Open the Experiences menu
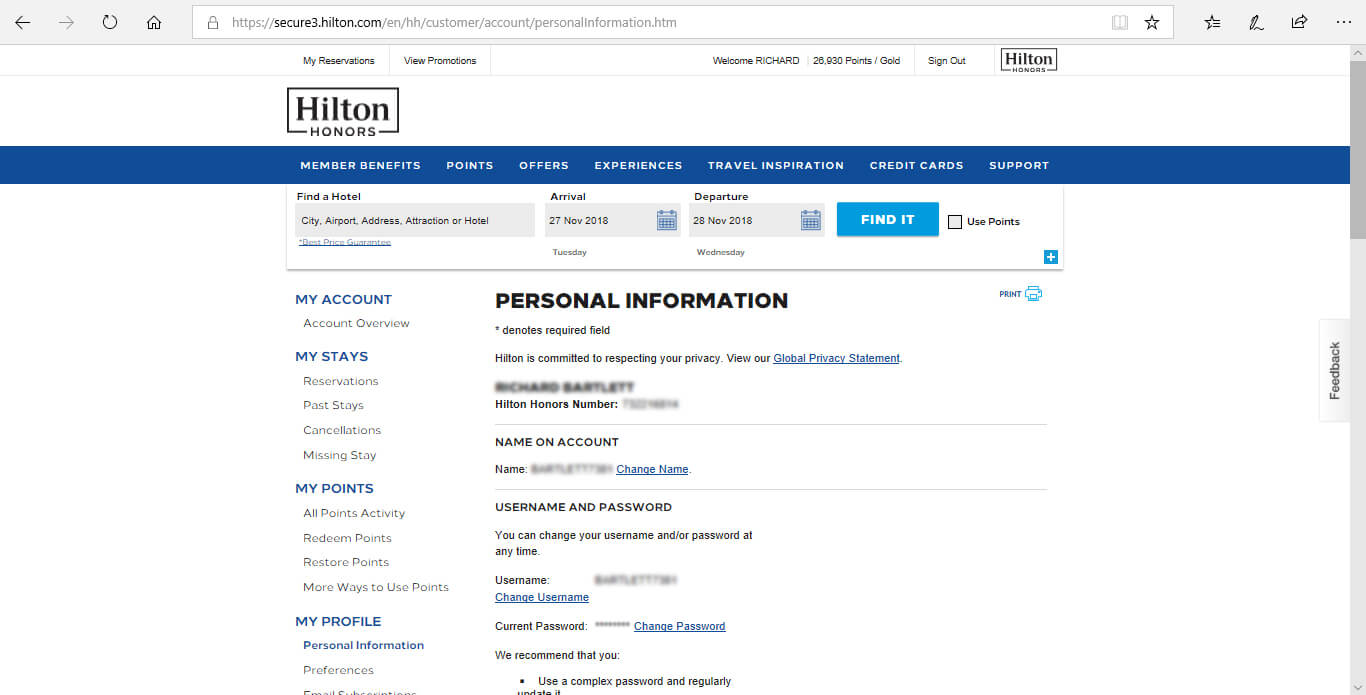 [x=638, y=166]
